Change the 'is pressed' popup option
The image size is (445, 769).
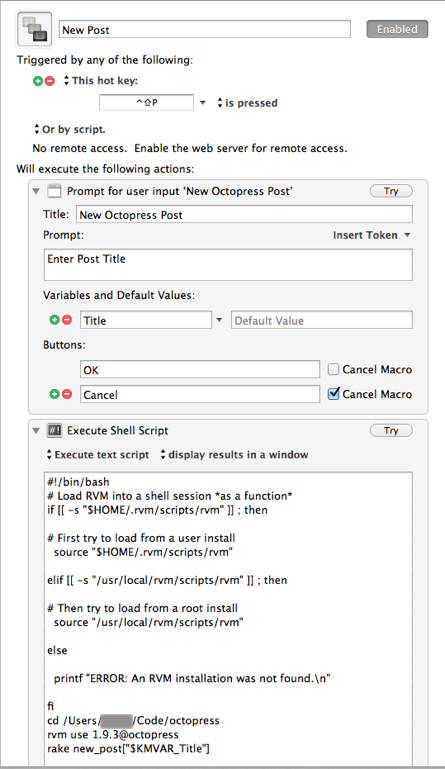tap(247, 103)
